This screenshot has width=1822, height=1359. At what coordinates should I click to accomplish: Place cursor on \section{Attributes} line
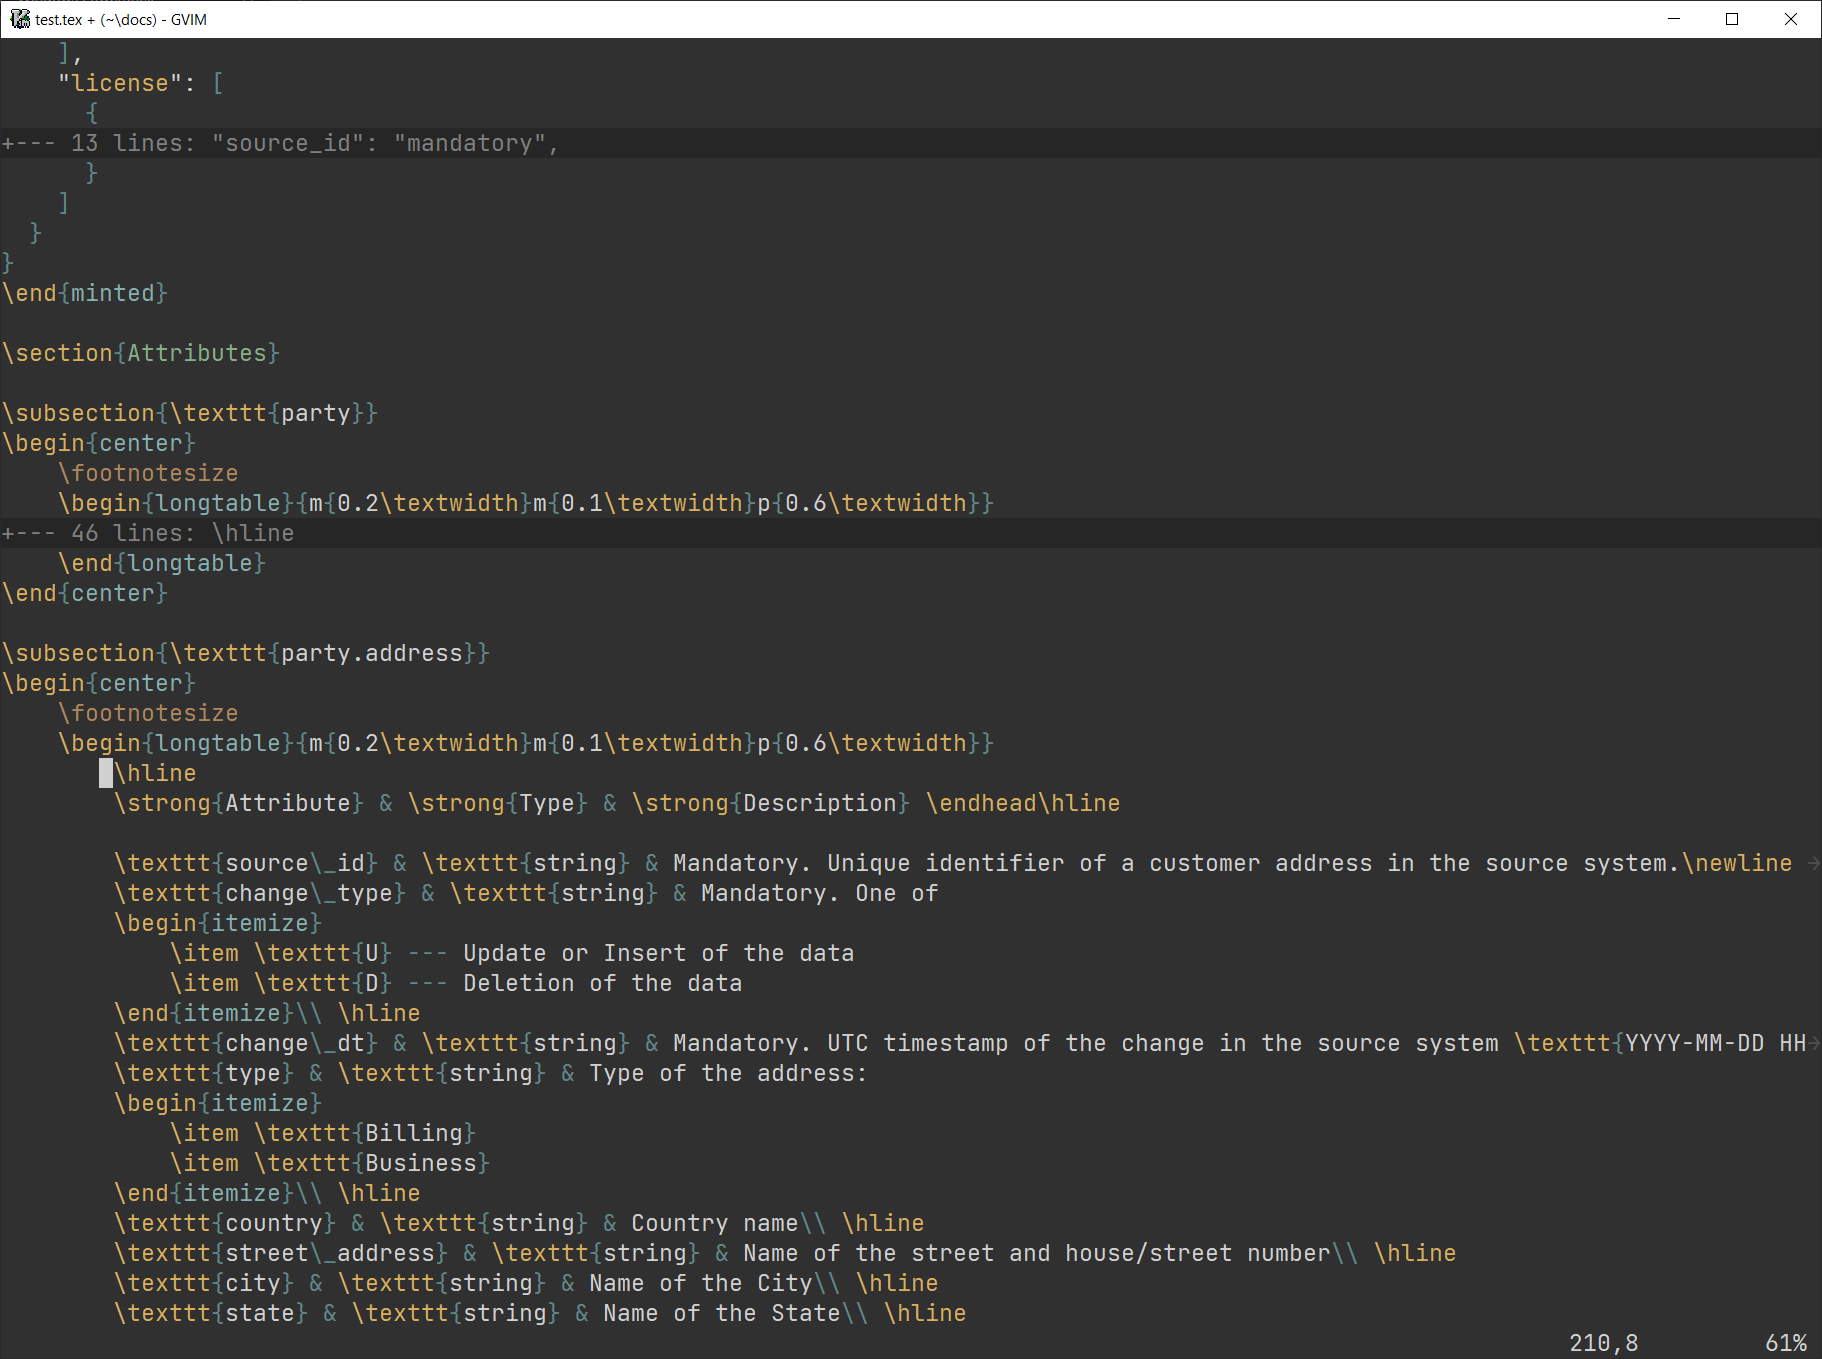(141, 353)
